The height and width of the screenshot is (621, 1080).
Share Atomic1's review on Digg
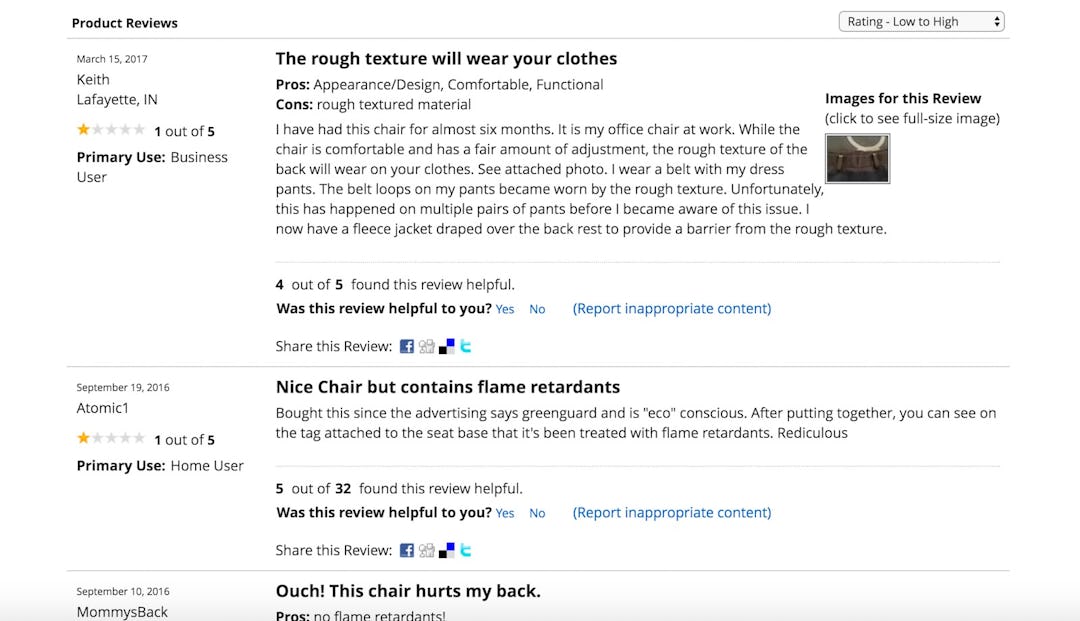point(427,550)
